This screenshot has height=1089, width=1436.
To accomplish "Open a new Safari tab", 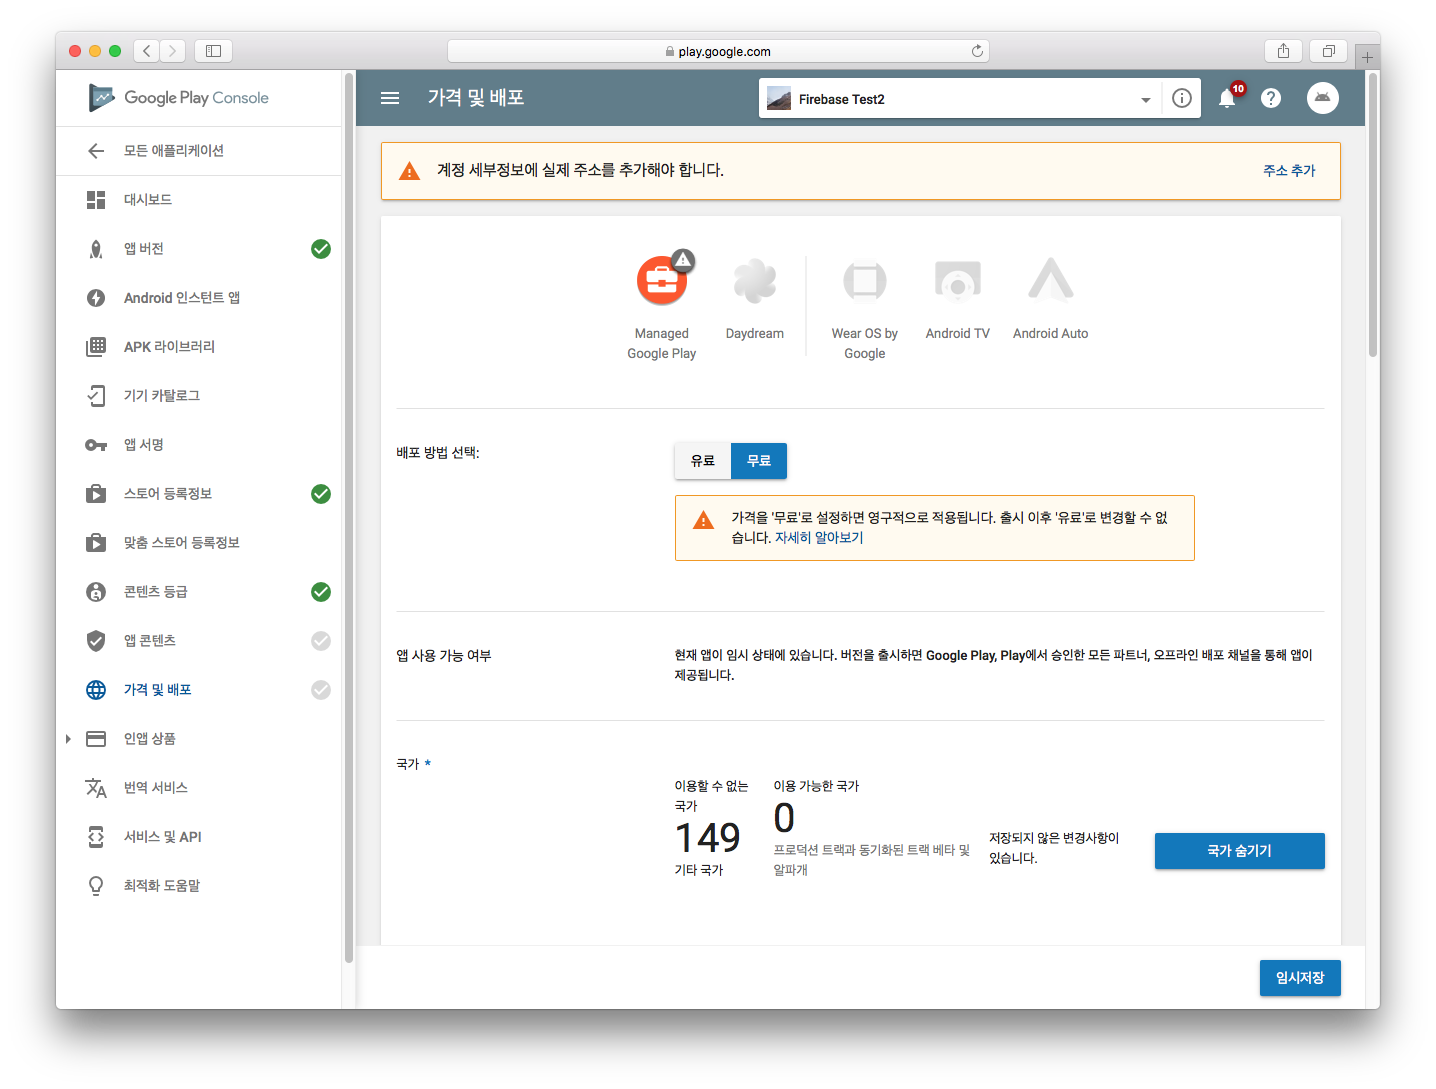I will click(x=1367, y=57).
